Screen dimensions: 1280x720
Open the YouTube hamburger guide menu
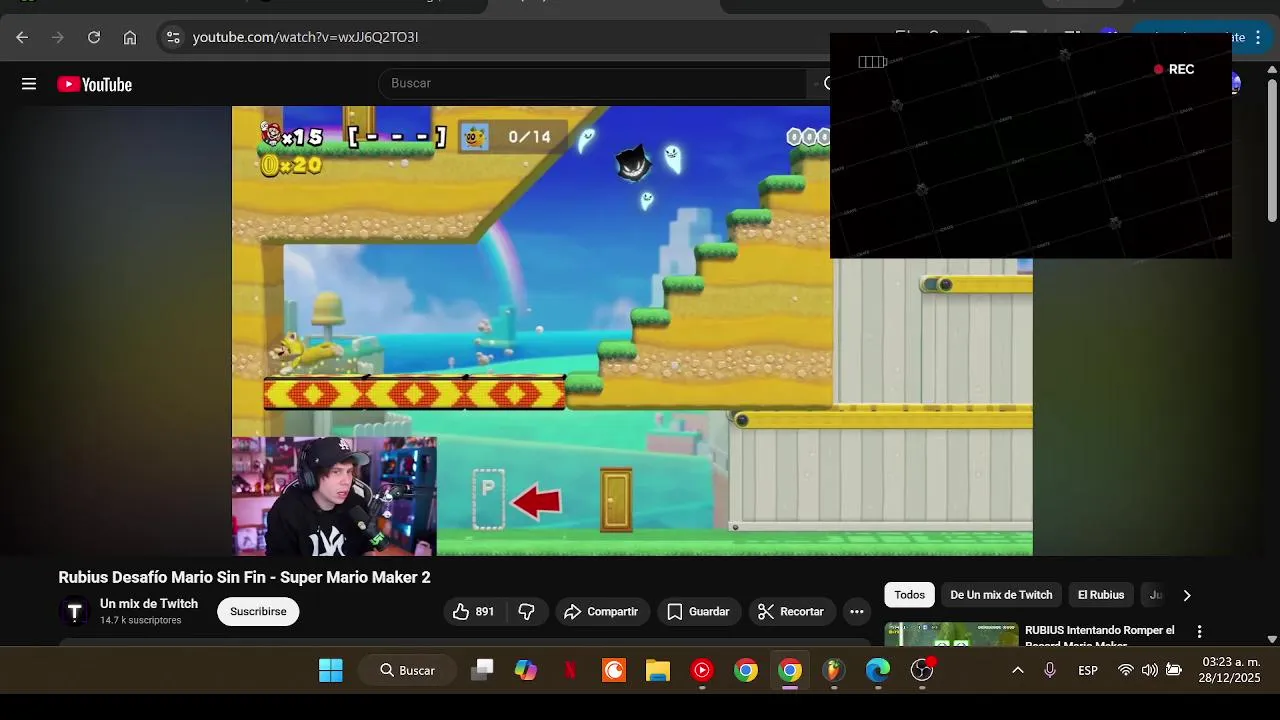[29, 84]
